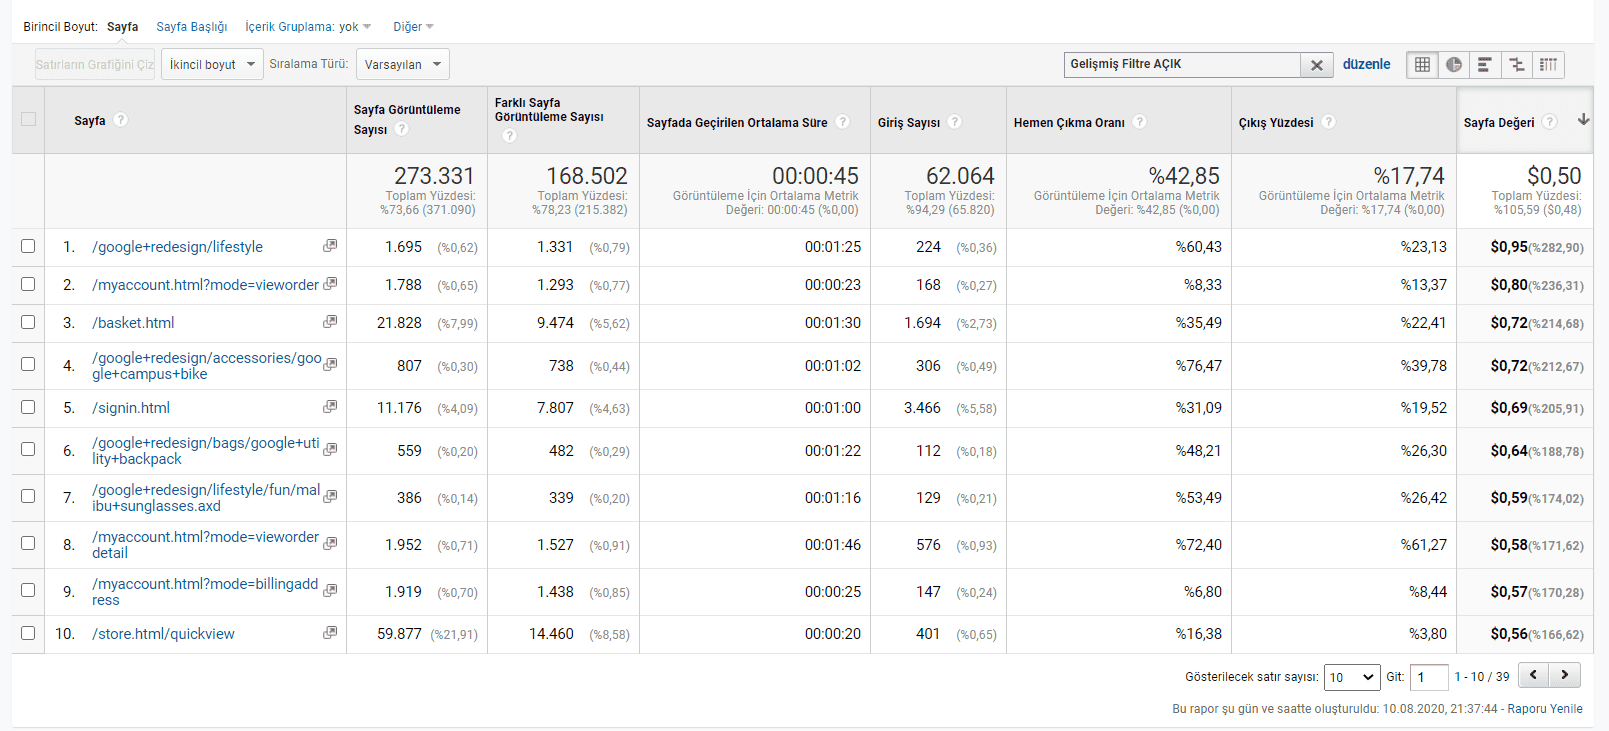Check the /signin.html row checkbox

pyautogui.click(x=28, y=407)
